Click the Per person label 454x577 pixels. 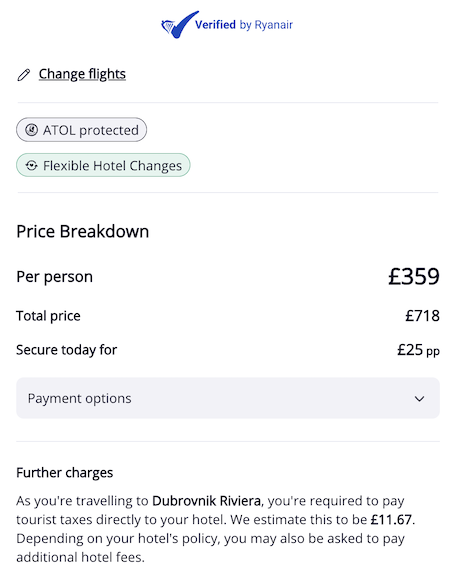[54, 277]
